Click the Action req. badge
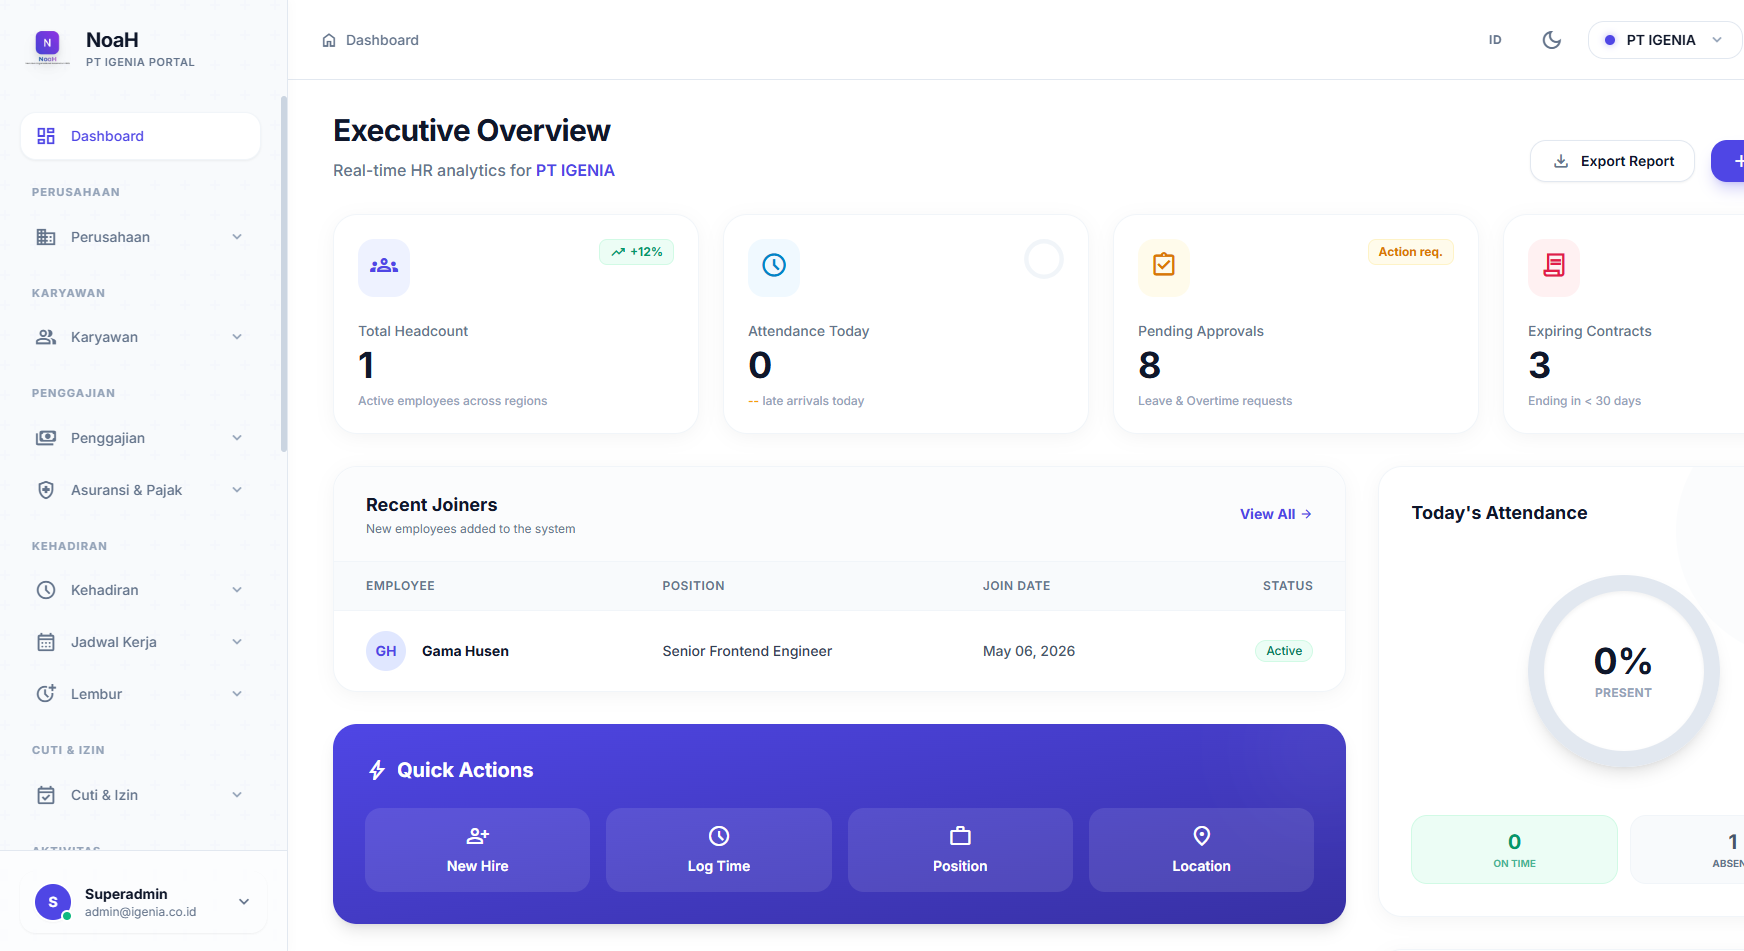The height and width of the screenshot is (951, 1744). point(1410,252)
